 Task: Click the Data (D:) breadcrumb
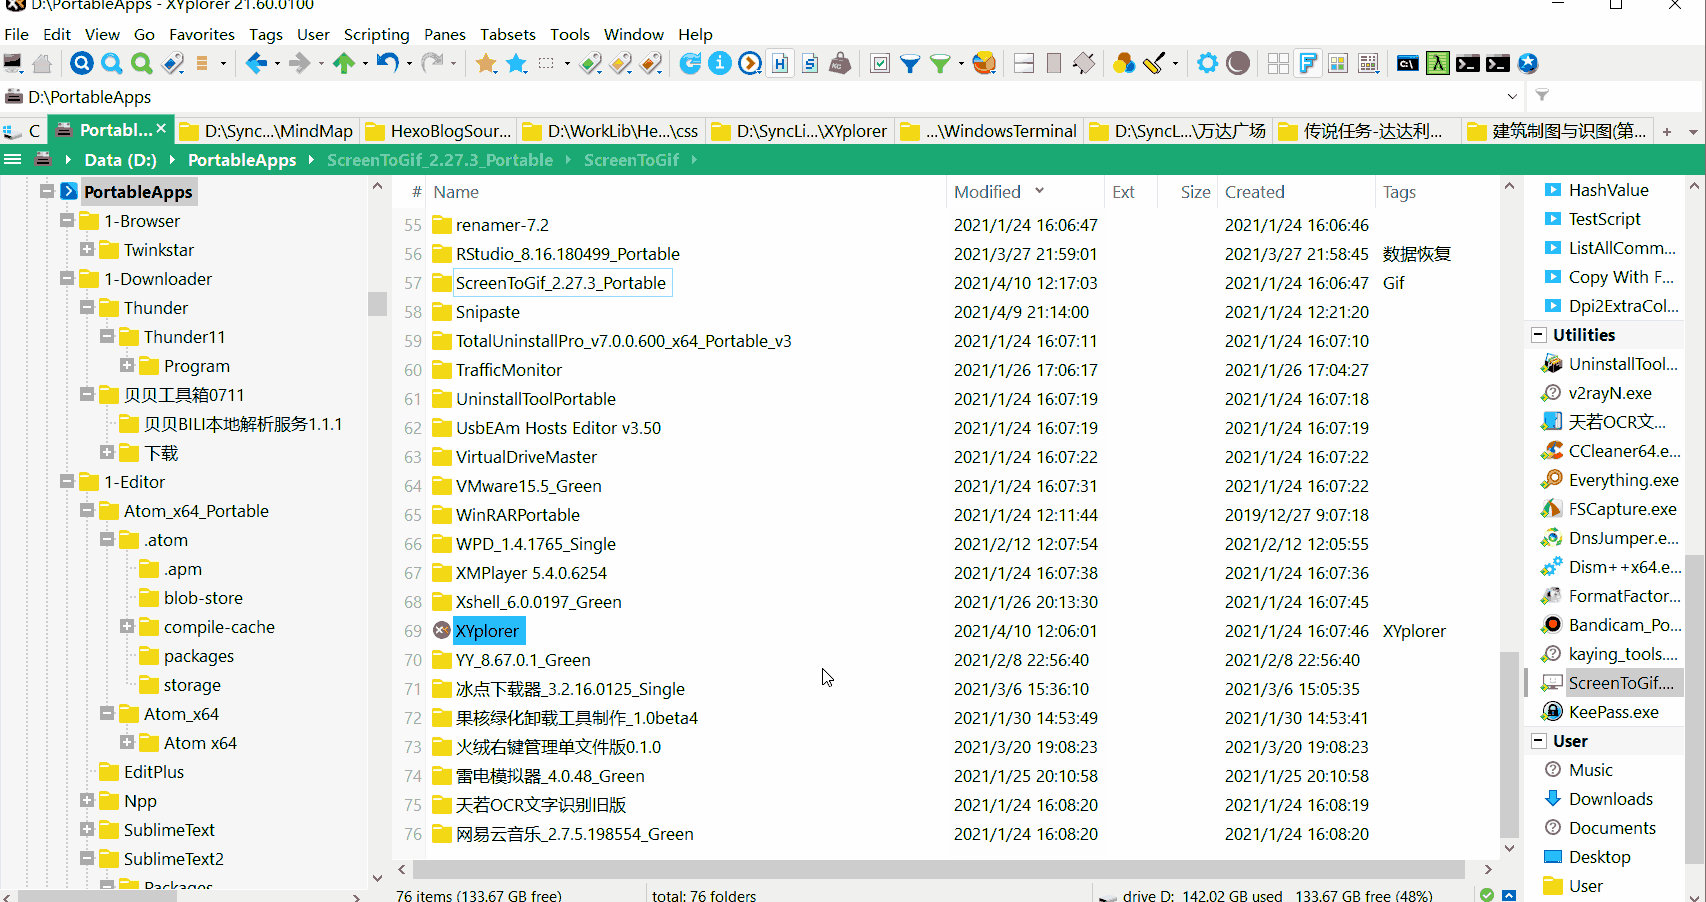pyautogui.click(x=120, y=160)
